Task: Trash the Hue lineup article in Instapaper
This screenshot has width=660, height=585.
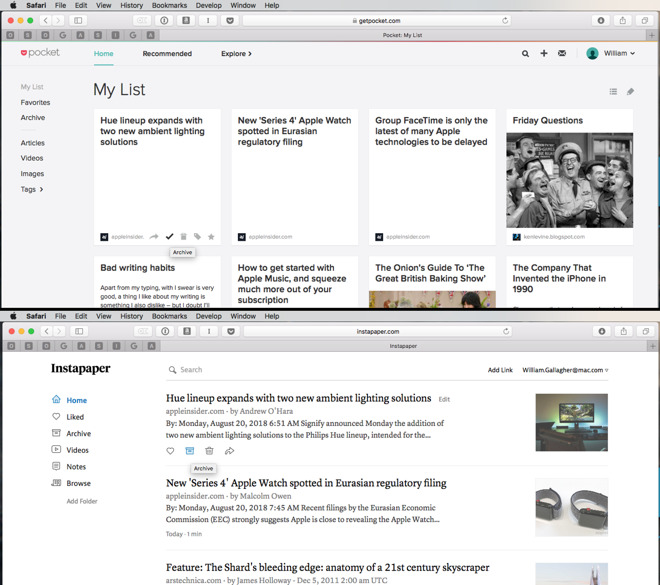Action: pyautogui.click(x=209, y=451)
